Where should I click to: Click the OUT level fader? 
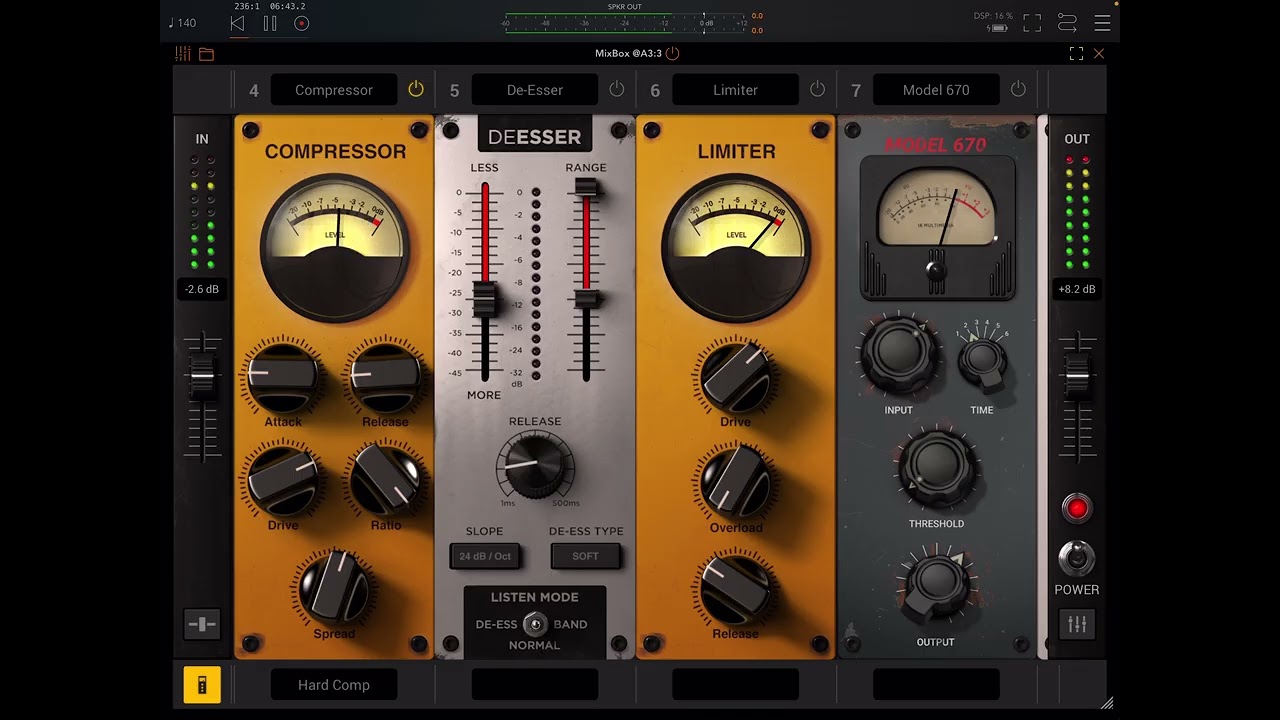1077,378
